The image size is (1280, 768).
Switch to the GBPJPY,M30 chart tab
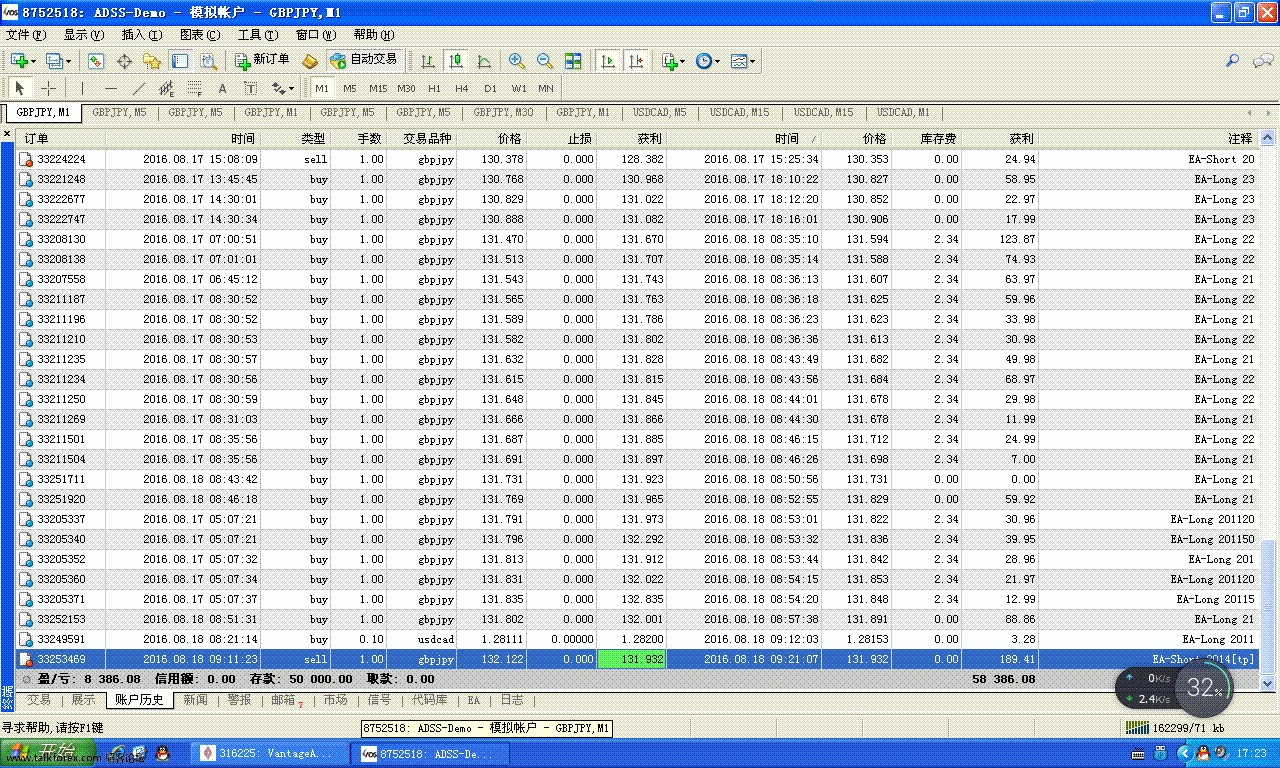503,112
